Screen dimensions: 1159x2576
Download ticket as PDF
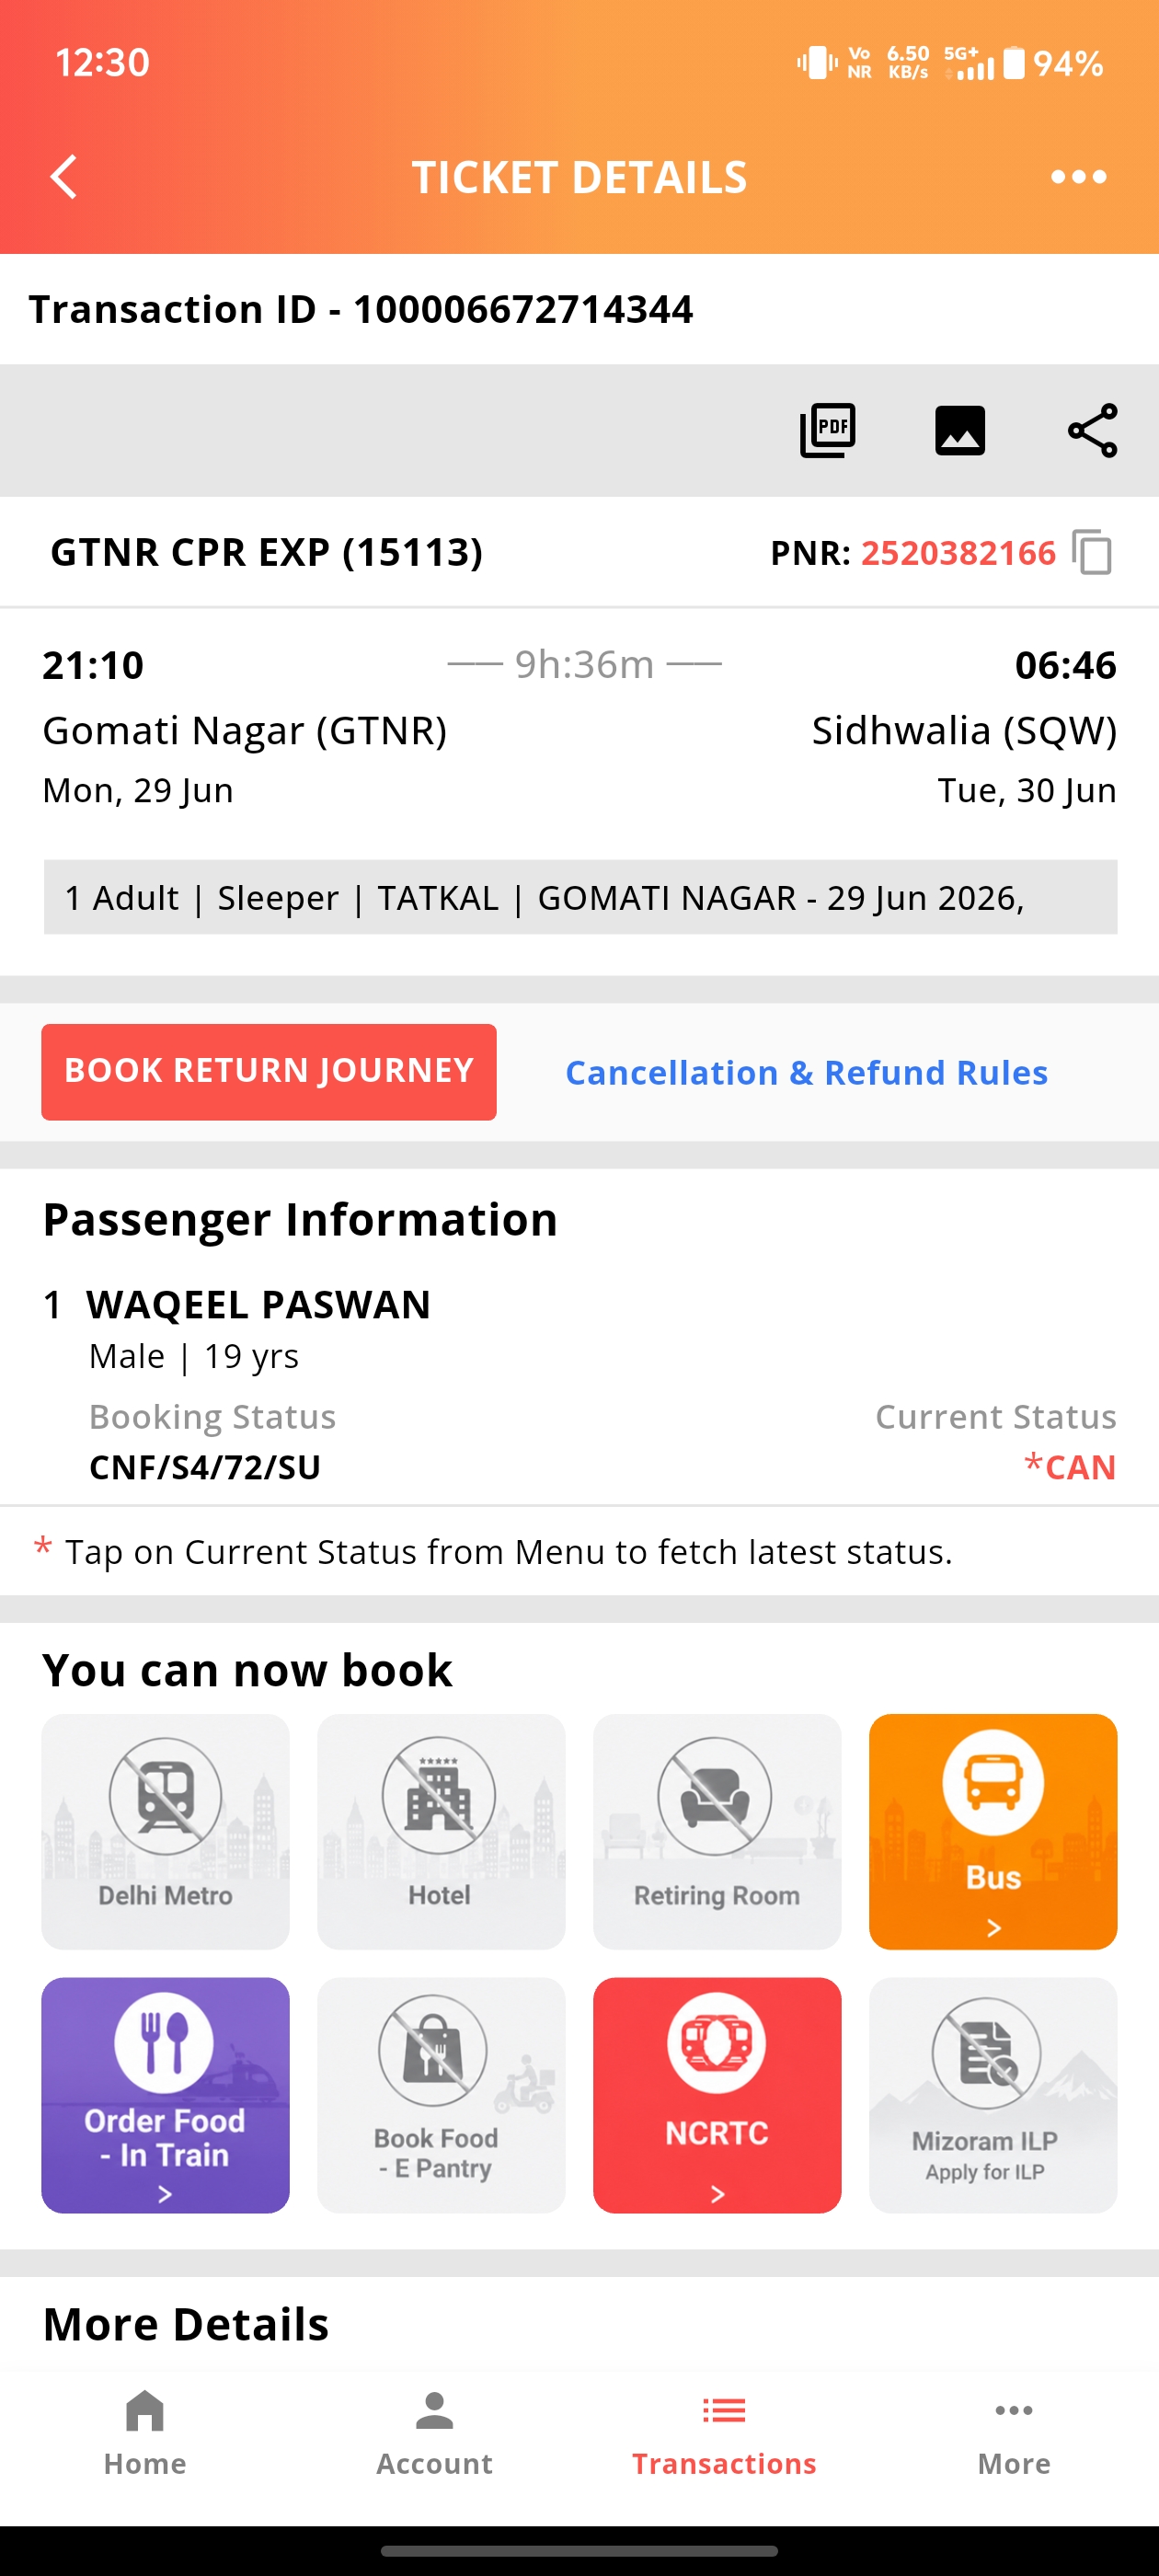pyautogui.click(x=828, y=431)
